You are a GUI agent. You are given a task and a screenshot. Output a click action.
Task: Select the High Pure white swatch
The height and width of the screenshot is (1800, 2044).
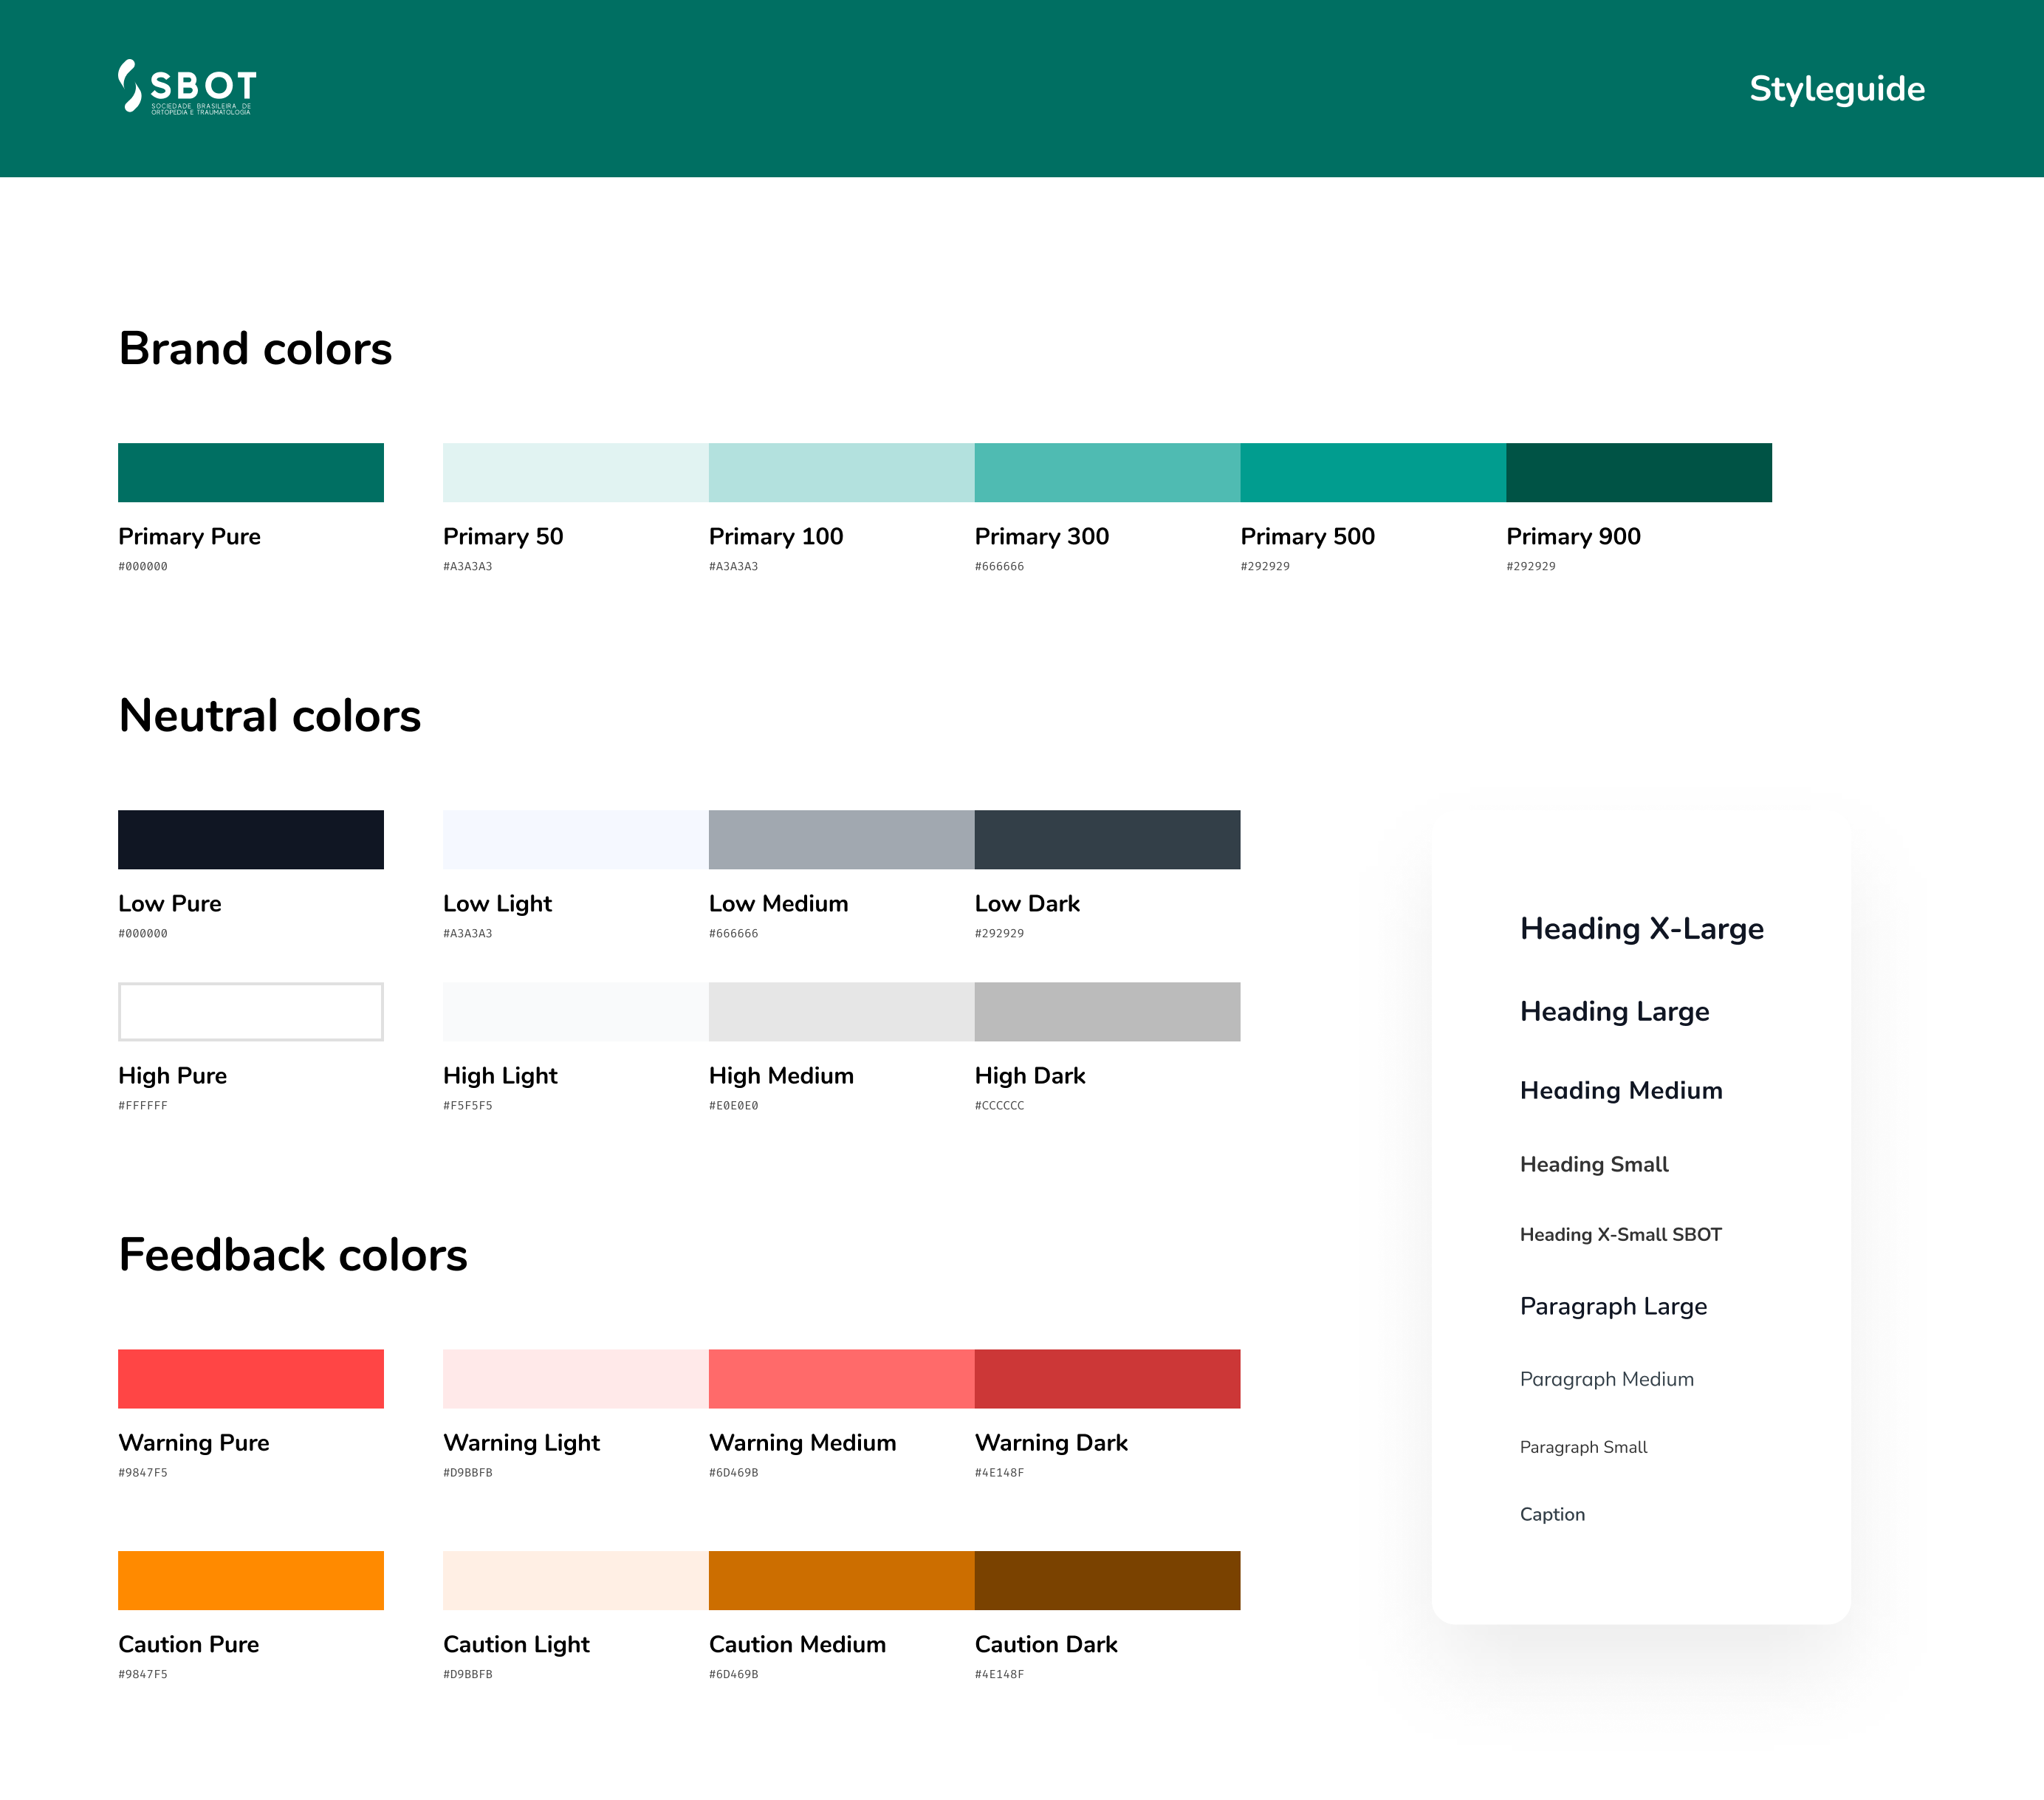250,1011
